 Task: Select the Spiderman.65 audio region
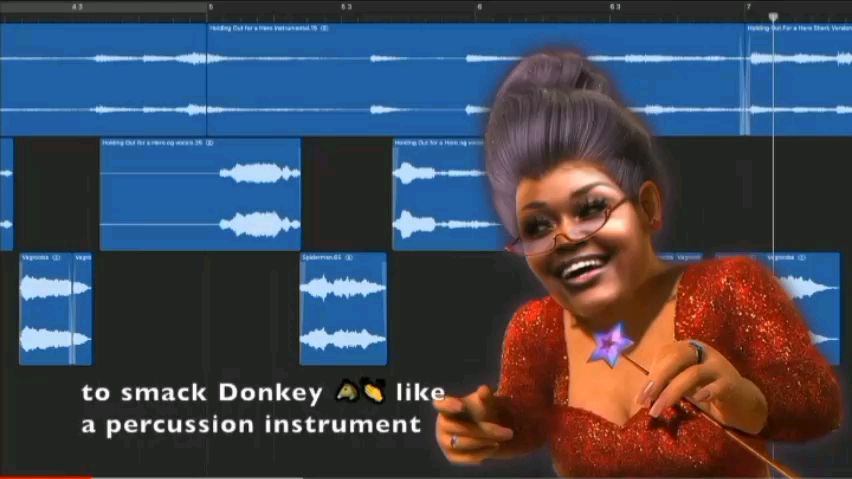coord(343,308)
